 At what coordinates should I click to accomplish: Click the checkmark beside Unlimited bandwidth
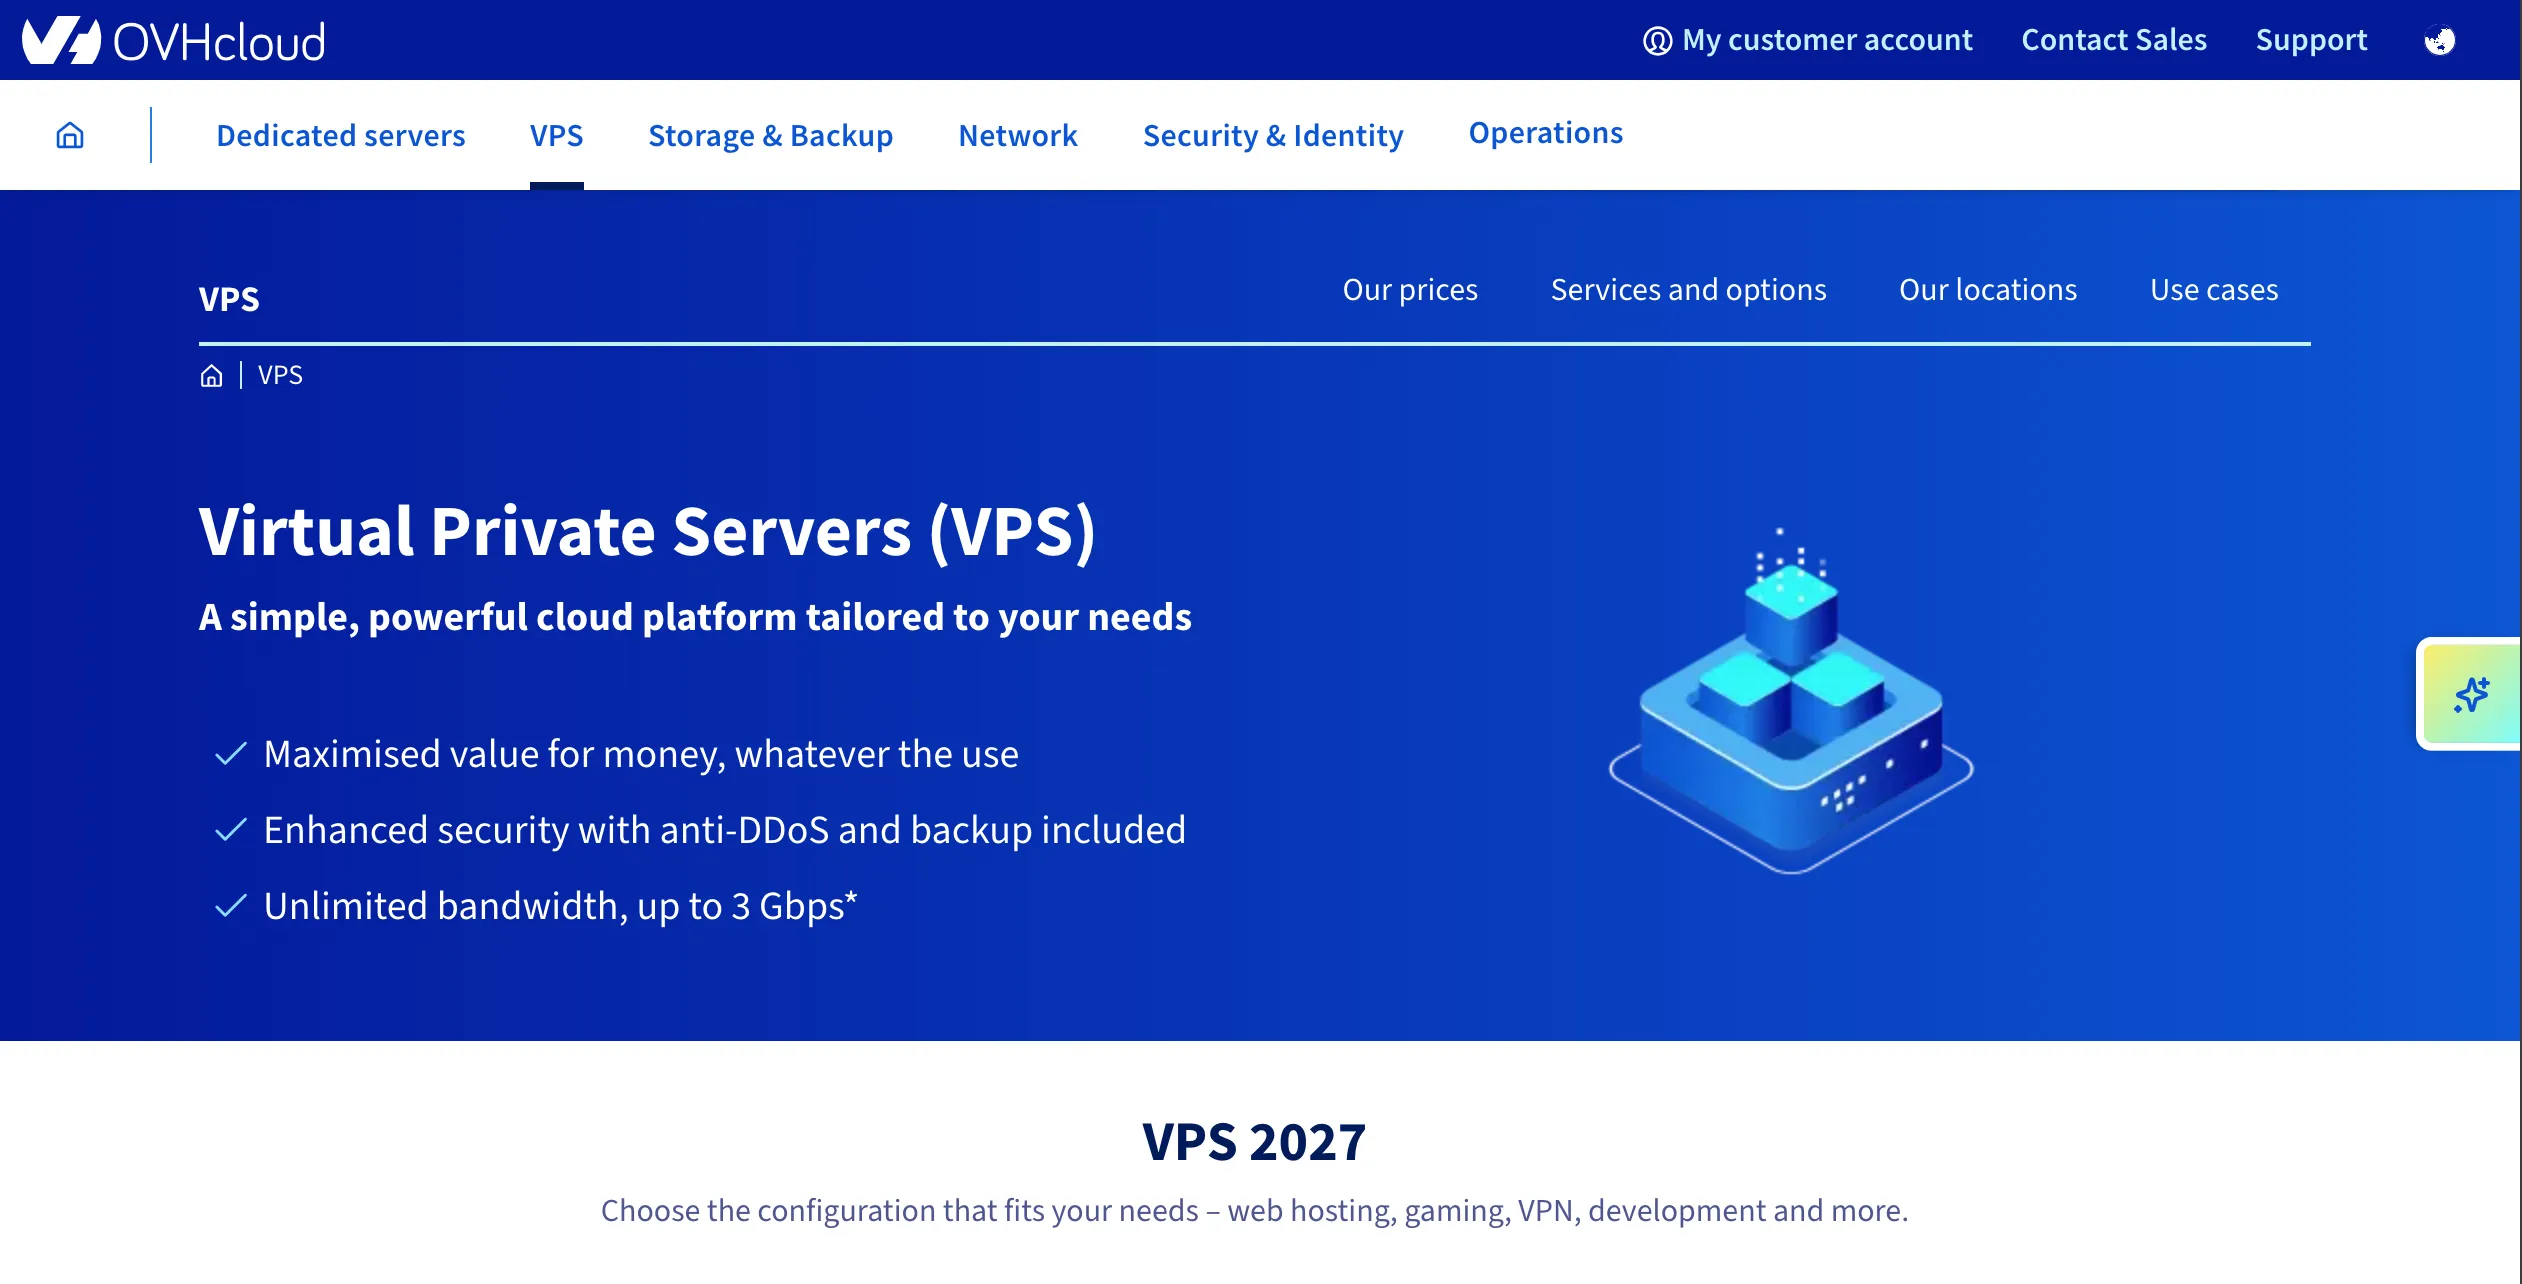point(231,906)
